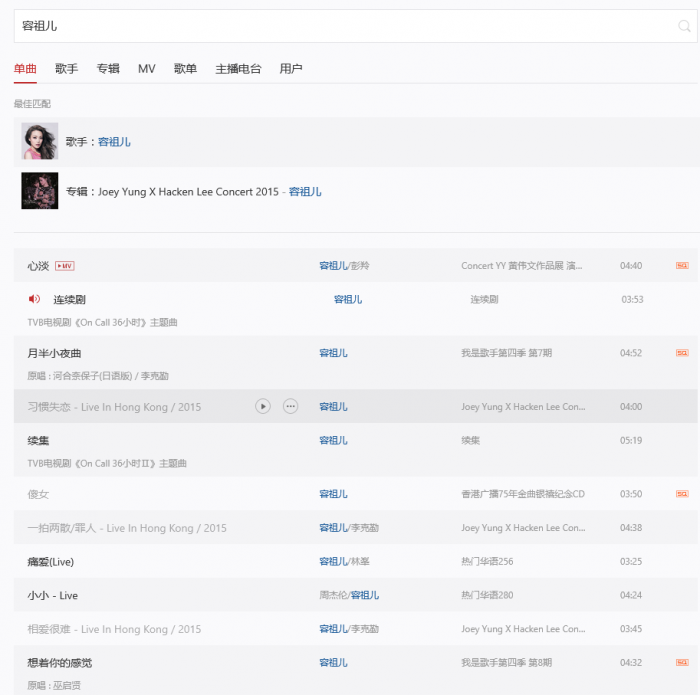Screen dimensions: 700x695
Task: Switch to the 歌手 tab
Action: (66, 69)
